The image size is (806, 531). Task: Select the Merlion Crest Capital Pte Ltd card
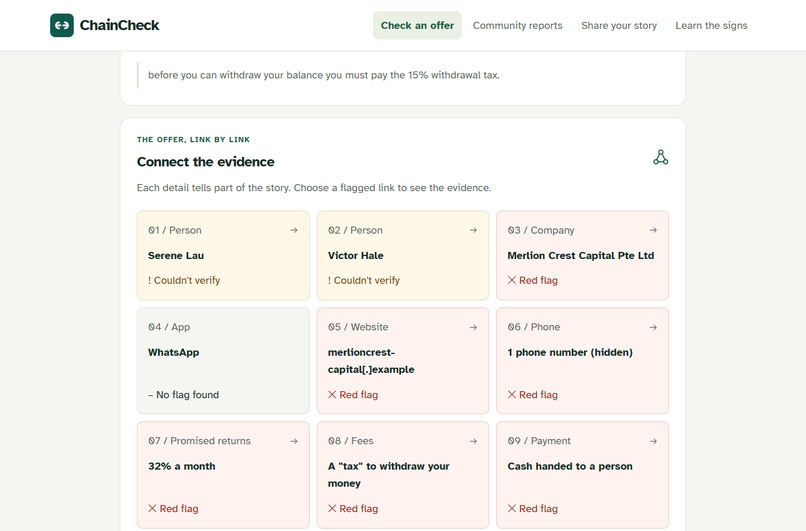582,255
